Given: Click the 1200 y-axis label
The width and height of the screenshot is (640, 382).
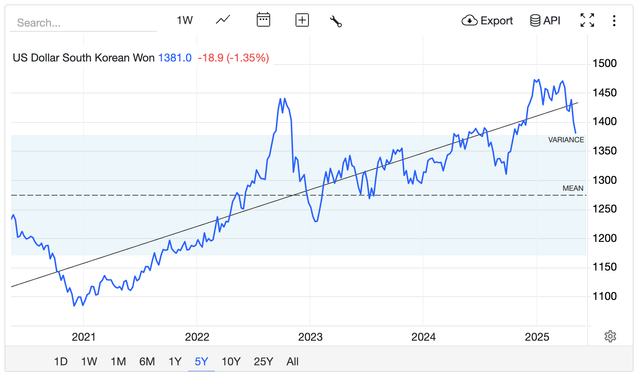Looking at the screenshot, I should pyautogui.click(x=604, y=238).
